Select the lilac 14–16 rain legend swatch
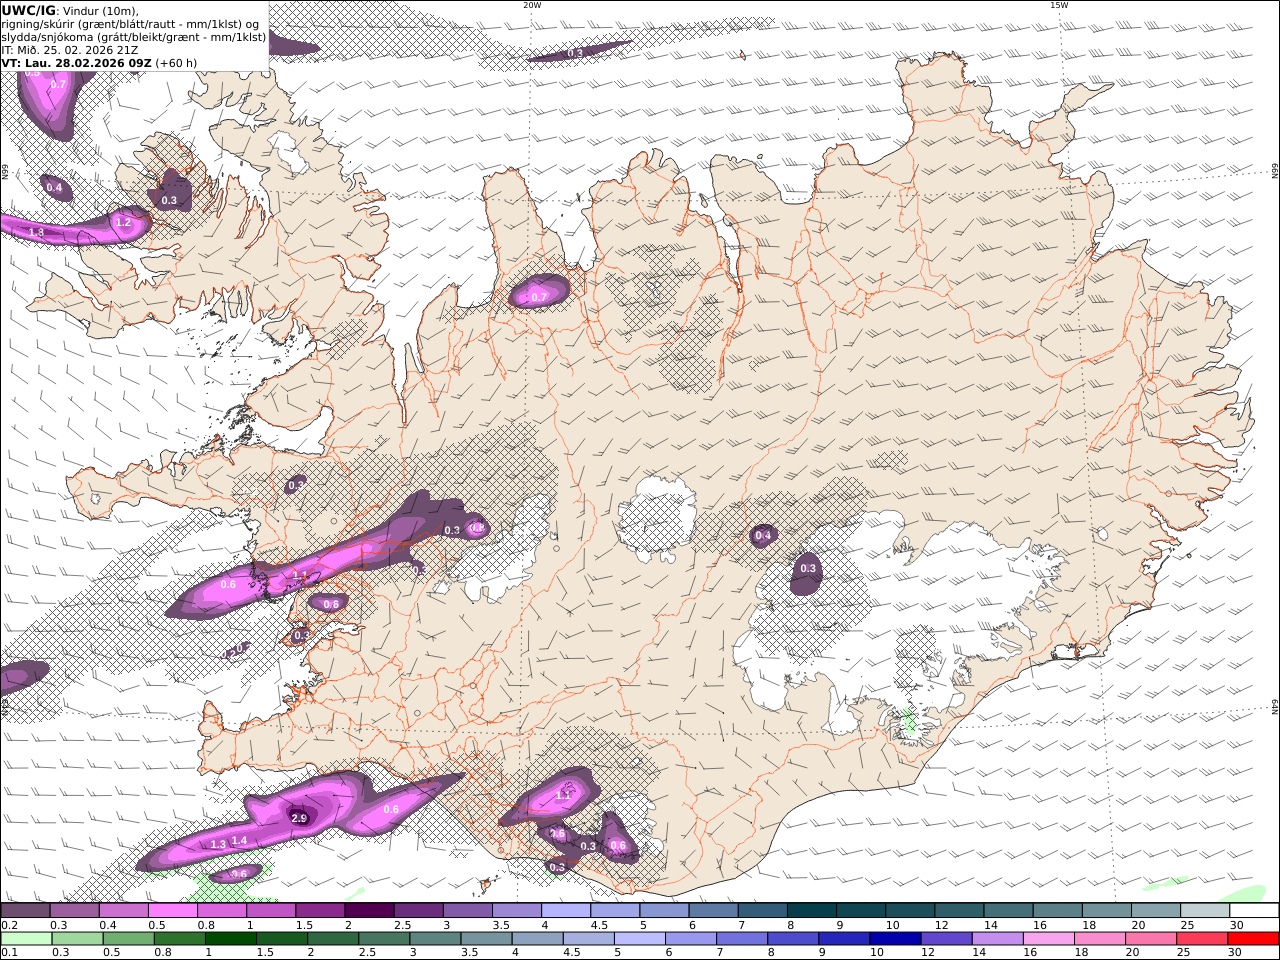Screen dimensions: 1280x960 [x=996, y=939]
